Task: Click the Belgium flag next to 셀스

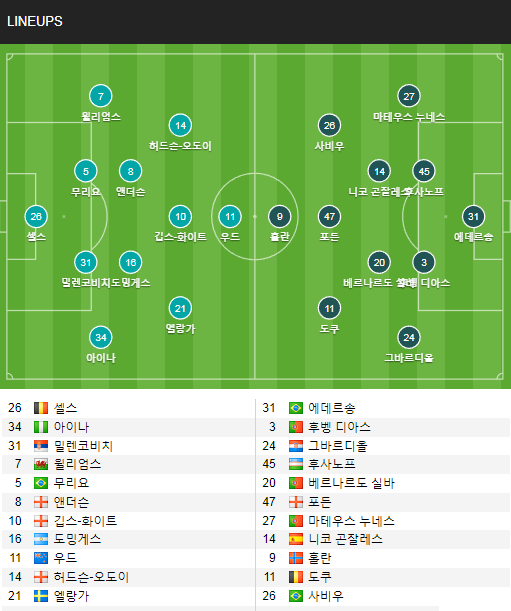Action: coord(41,408)
